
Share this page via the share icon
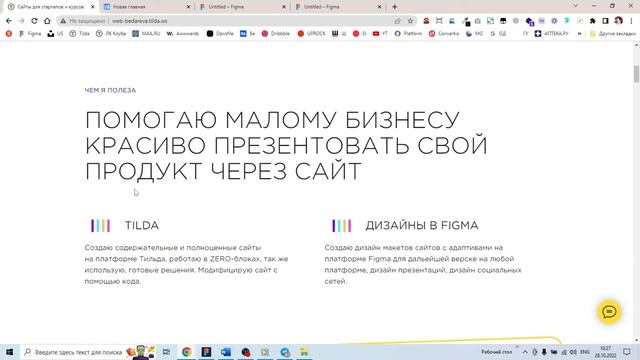pyautogui.click(x=398, y=21)
